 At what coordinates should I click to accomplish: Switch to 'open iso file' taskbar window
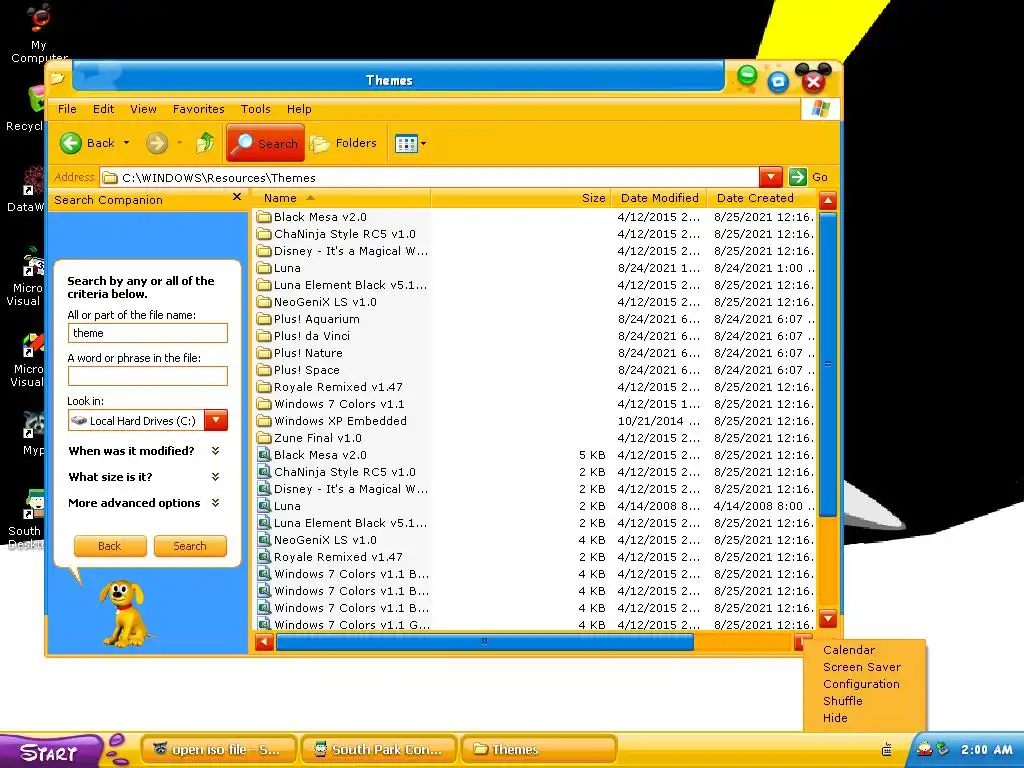click(x=219, y=750)
